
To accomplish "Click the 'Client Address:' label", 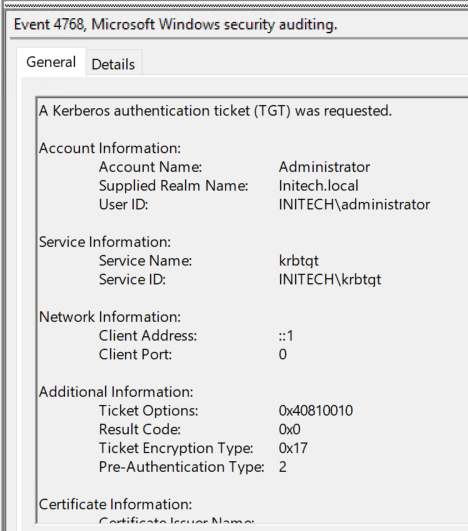I will pyautogui.click(x=148, y=336).
